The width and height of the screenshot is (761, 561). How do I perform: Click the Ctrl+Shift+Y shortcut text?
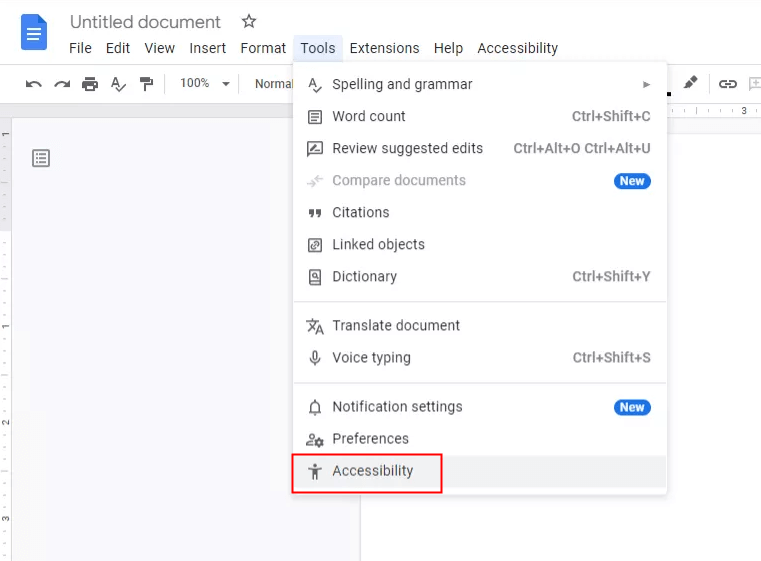(611, 277)
